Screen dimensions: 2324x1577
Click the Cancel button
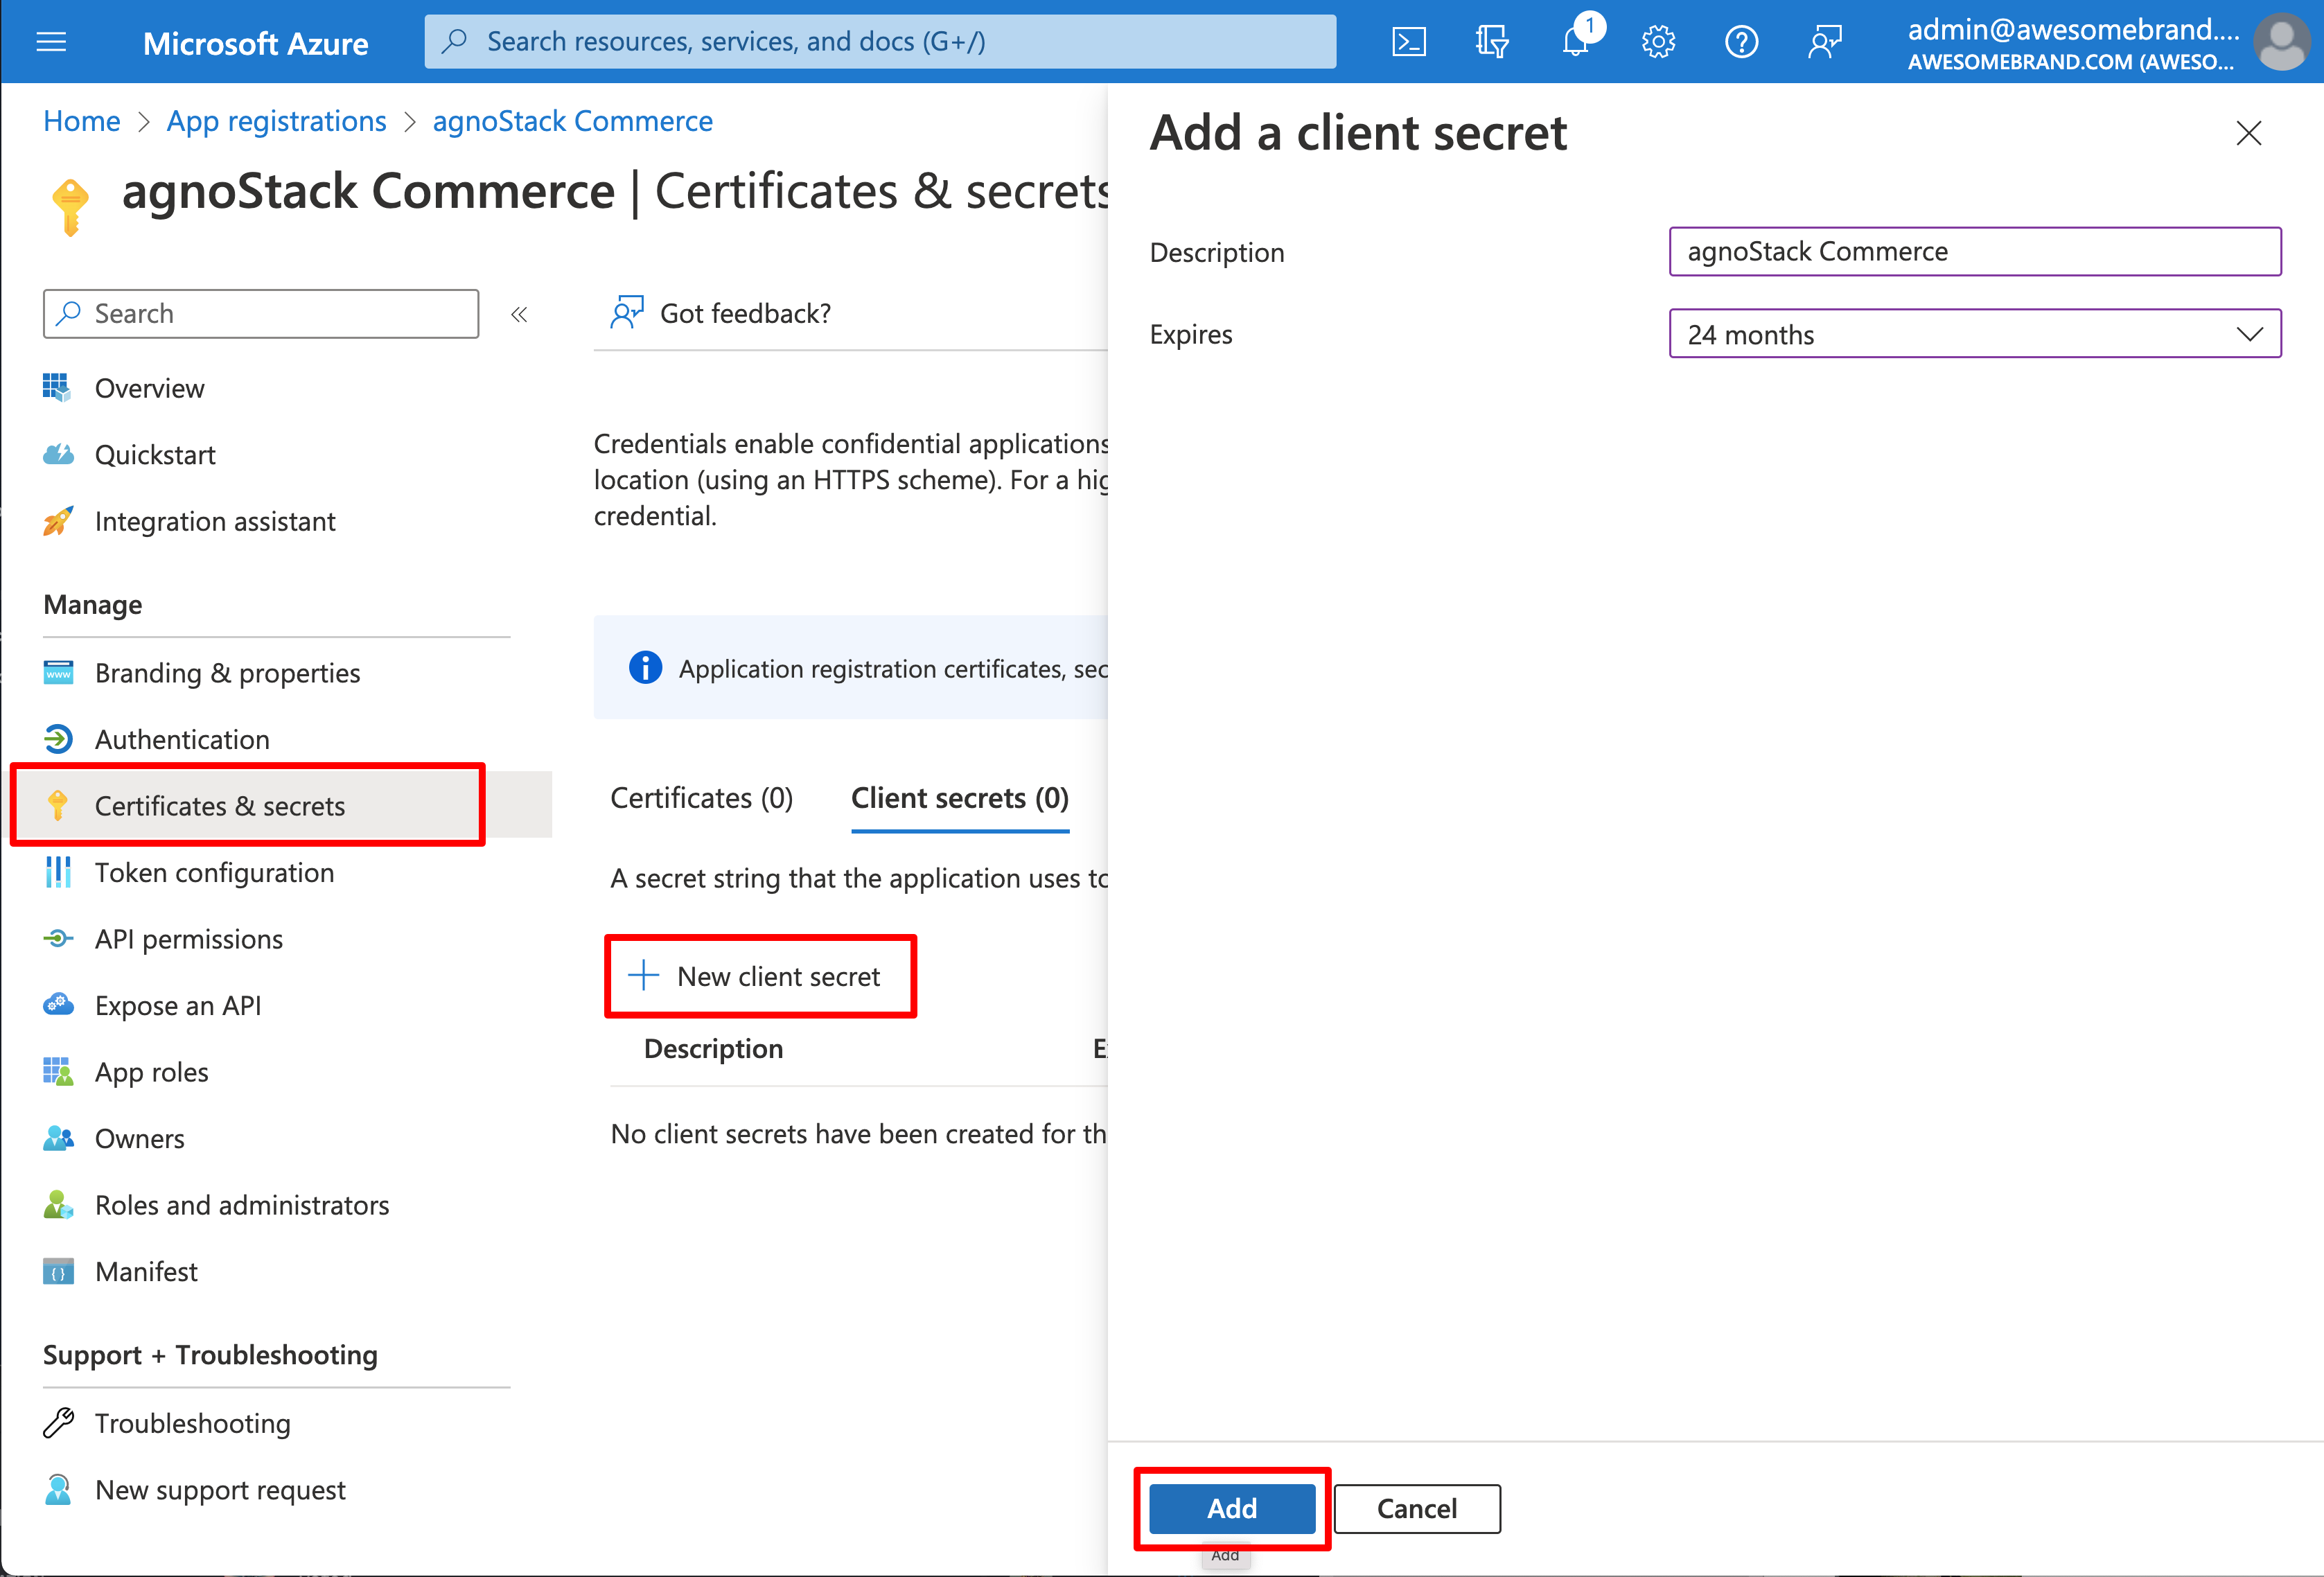pyautogui.click(x=1416, y=1508)
